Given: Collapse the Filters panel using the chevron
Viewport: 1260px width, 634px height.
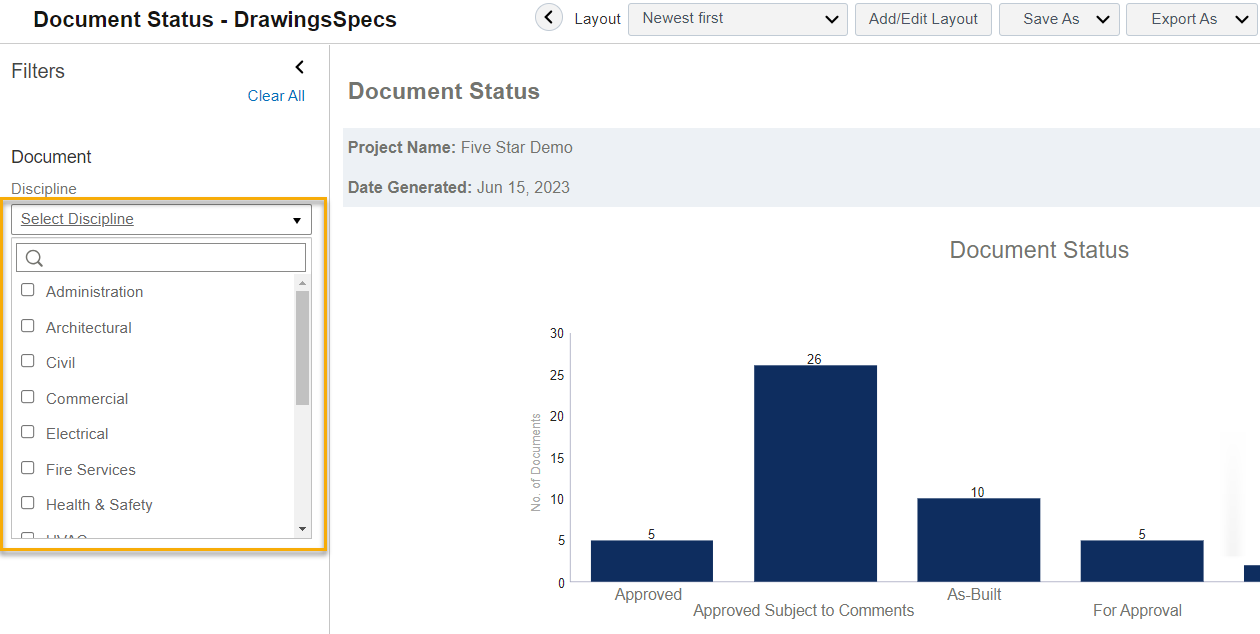Looking at the screenshot, I should (299, 67).
